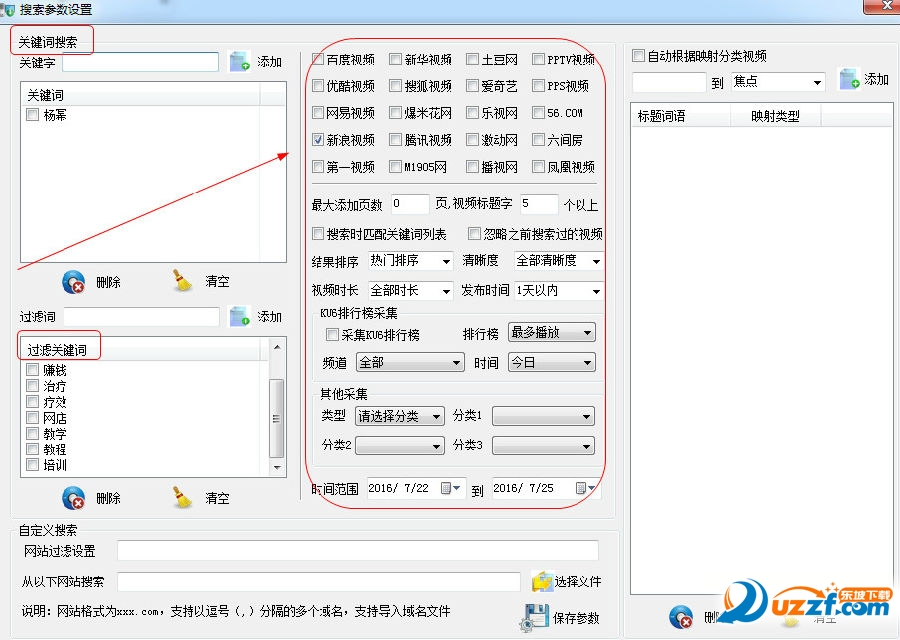
Task: Open the calendar icon of the end date
Action: click(585, 488)
